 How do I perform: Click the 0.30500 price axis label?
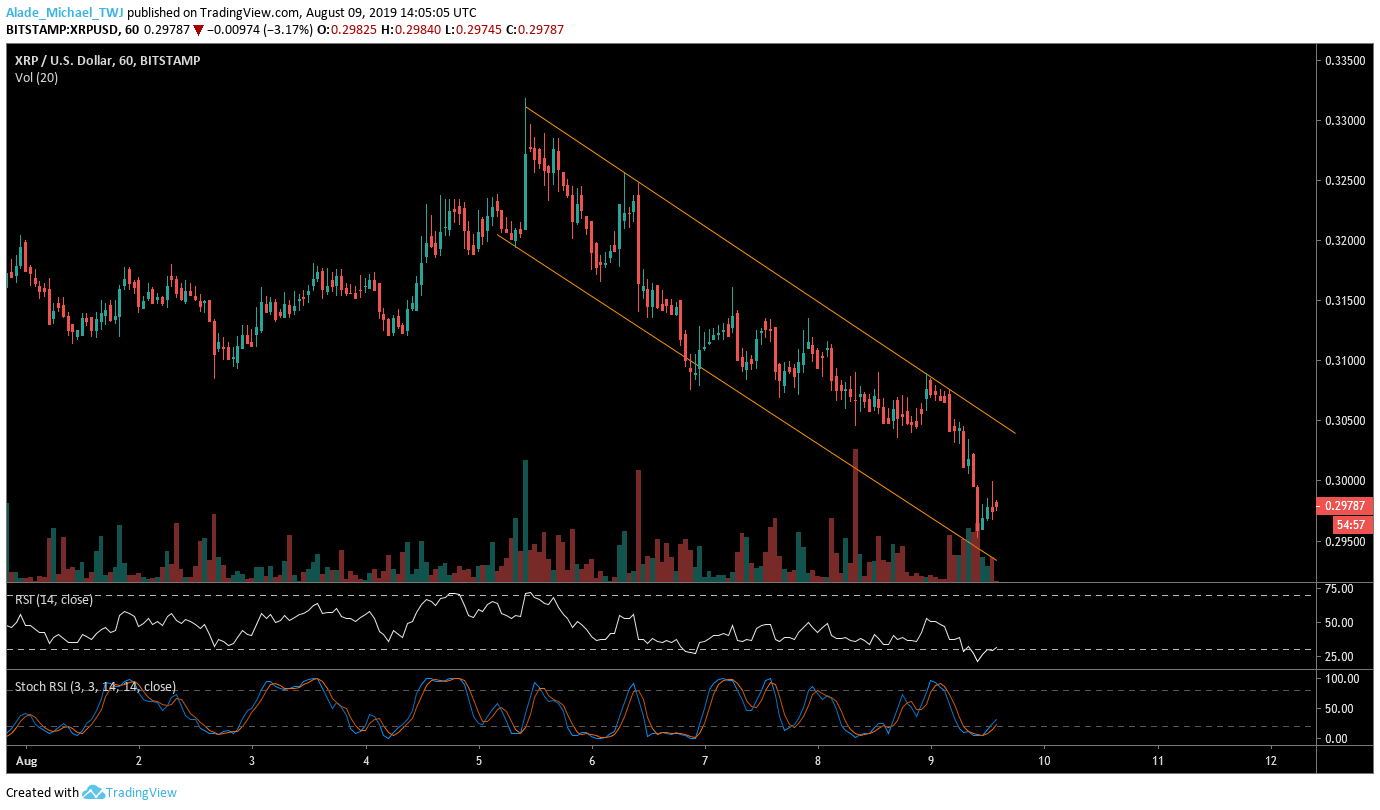[1345, 421]
